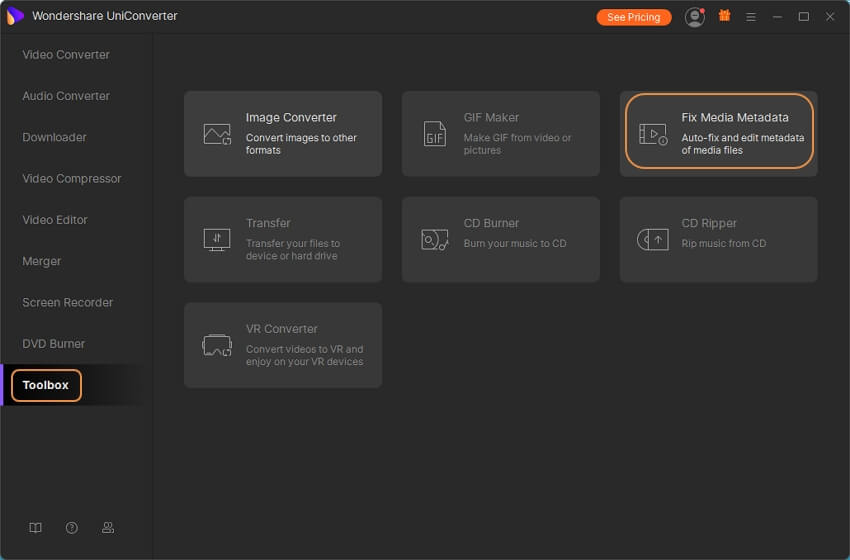Select the Fix Media Metadata icon

click(x=653, y=134)
